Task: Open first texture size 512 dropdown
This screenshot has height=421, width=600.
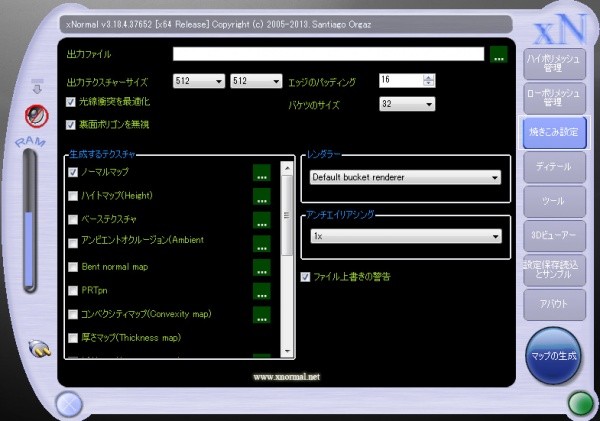Action: pyautogui.click(x=199, y=81)
